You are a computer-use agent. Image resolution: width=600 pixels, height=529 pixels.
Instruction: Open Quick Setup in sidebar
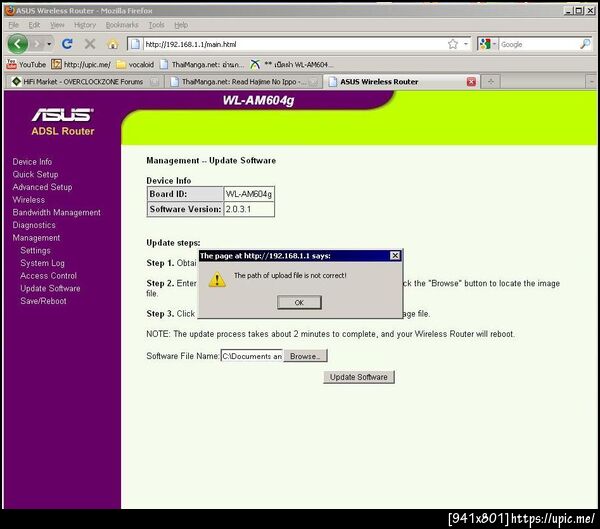35,174
